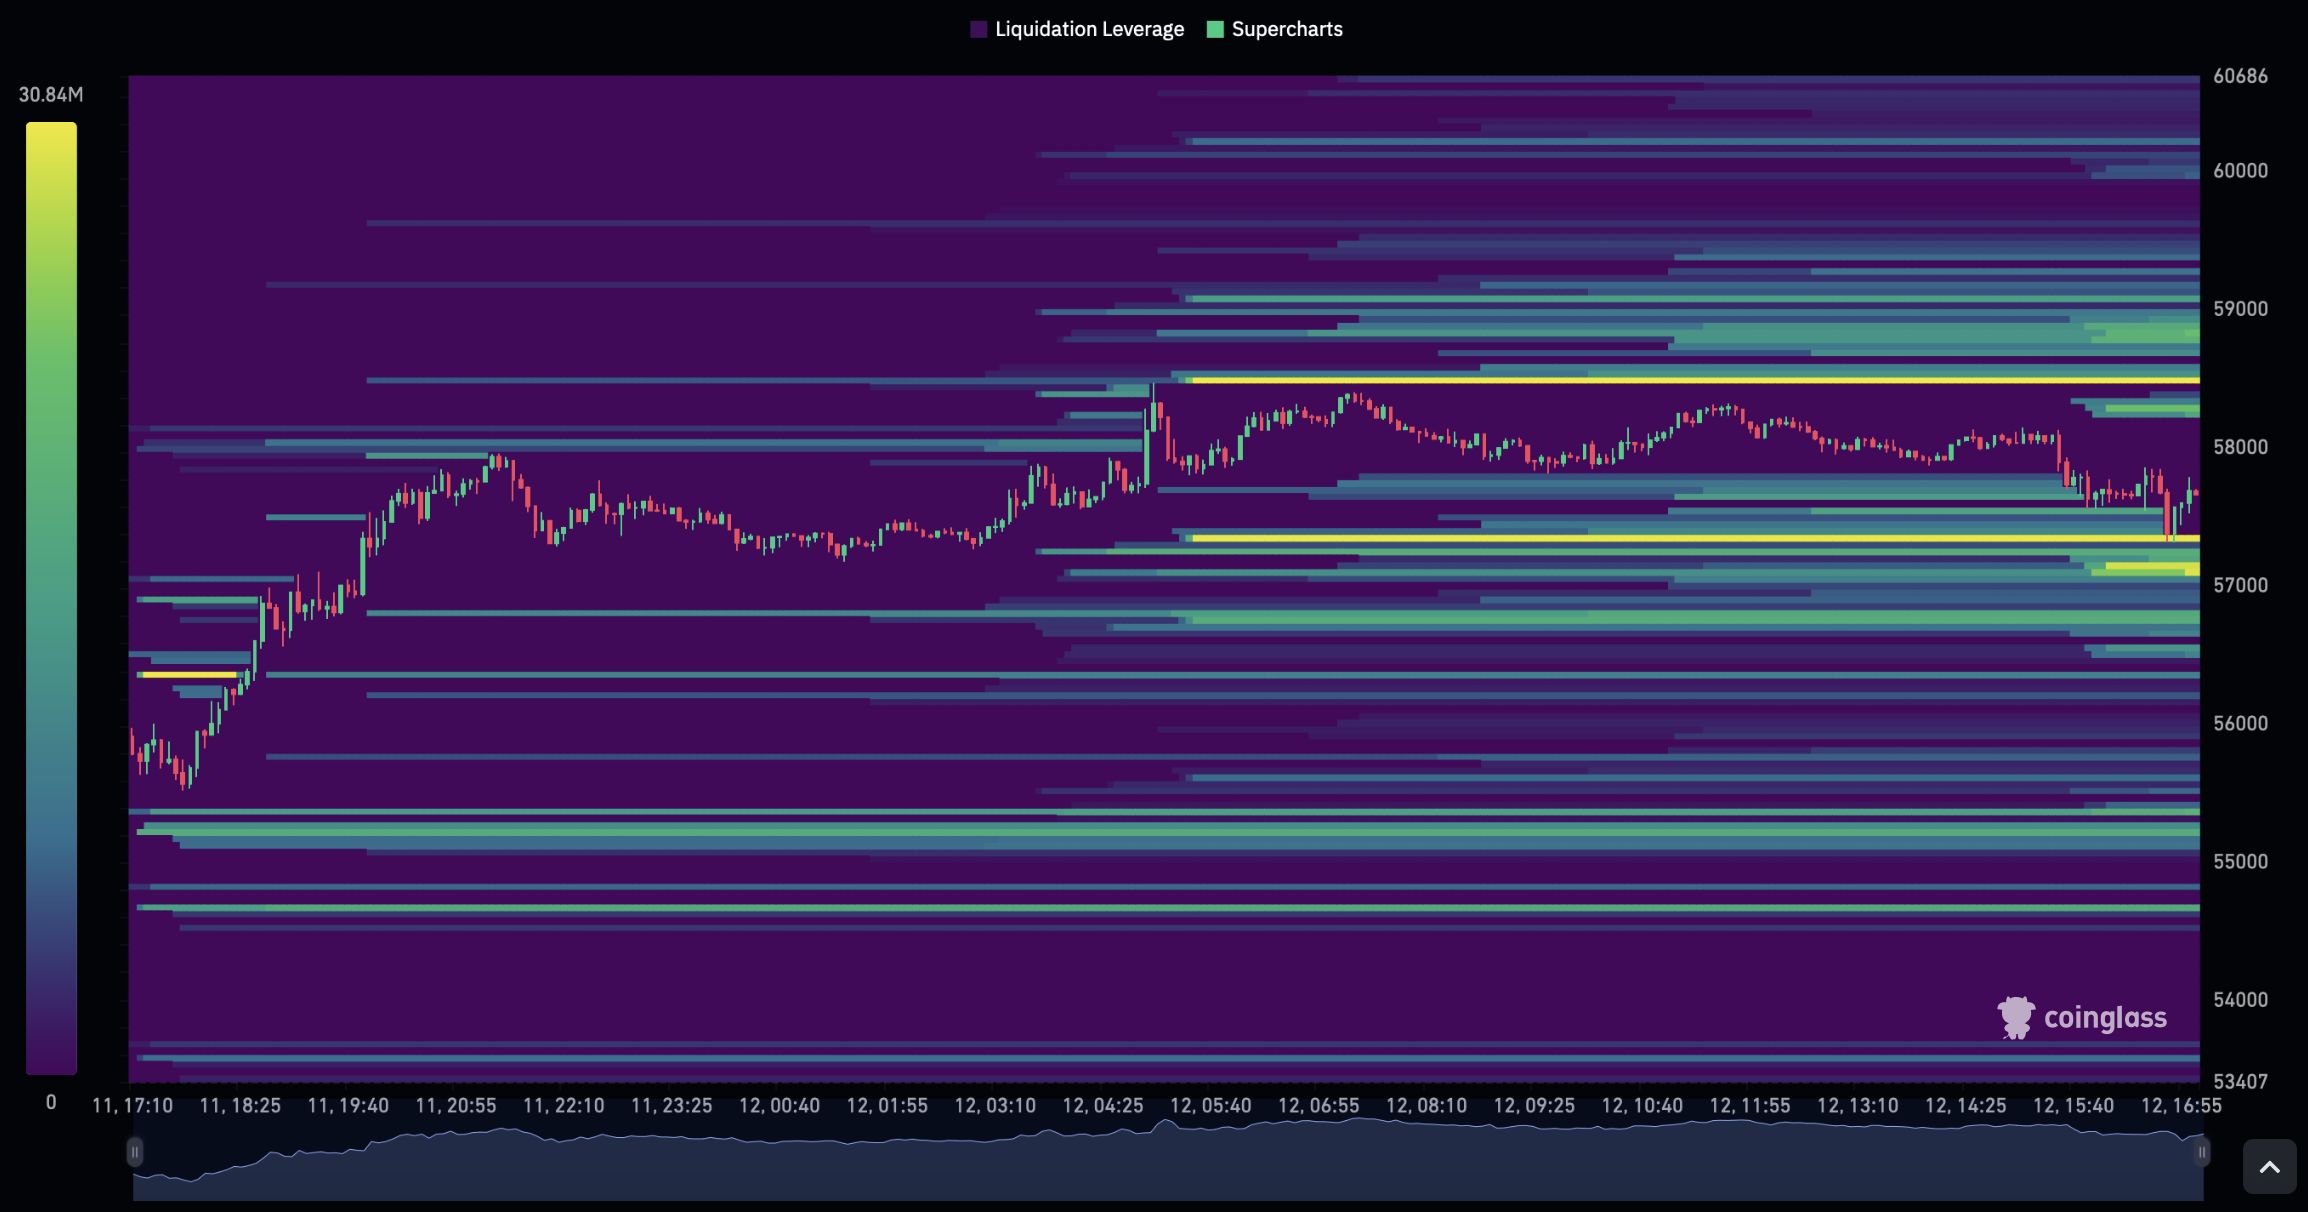2308x1212 pixels.
Task: Click the 0 minimum label below color scale
Action: tap(51, 1102)
